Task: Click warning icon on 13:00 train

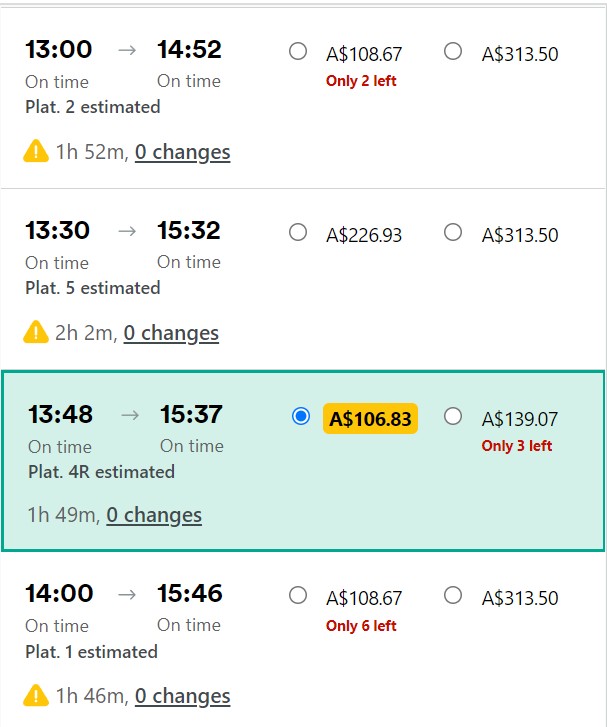Action: click(36, 152)
